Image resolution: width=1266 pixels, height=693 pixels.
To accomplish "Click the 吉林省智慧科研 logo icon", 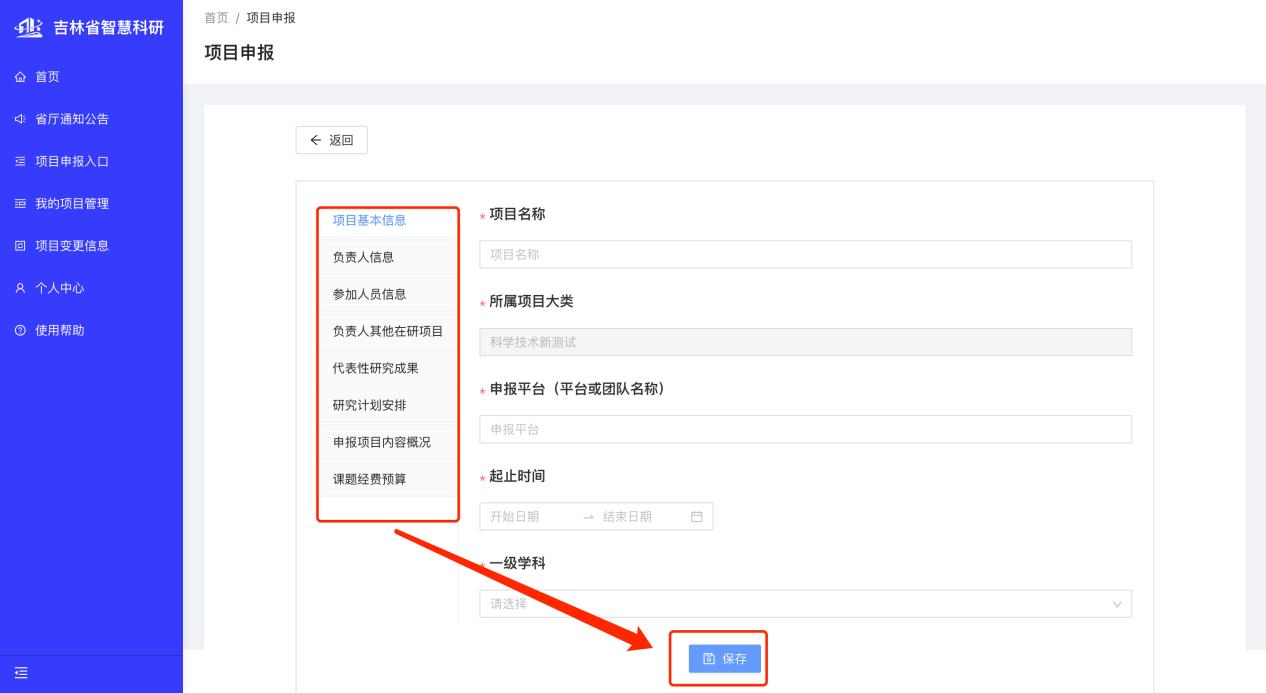I will 27,27.
